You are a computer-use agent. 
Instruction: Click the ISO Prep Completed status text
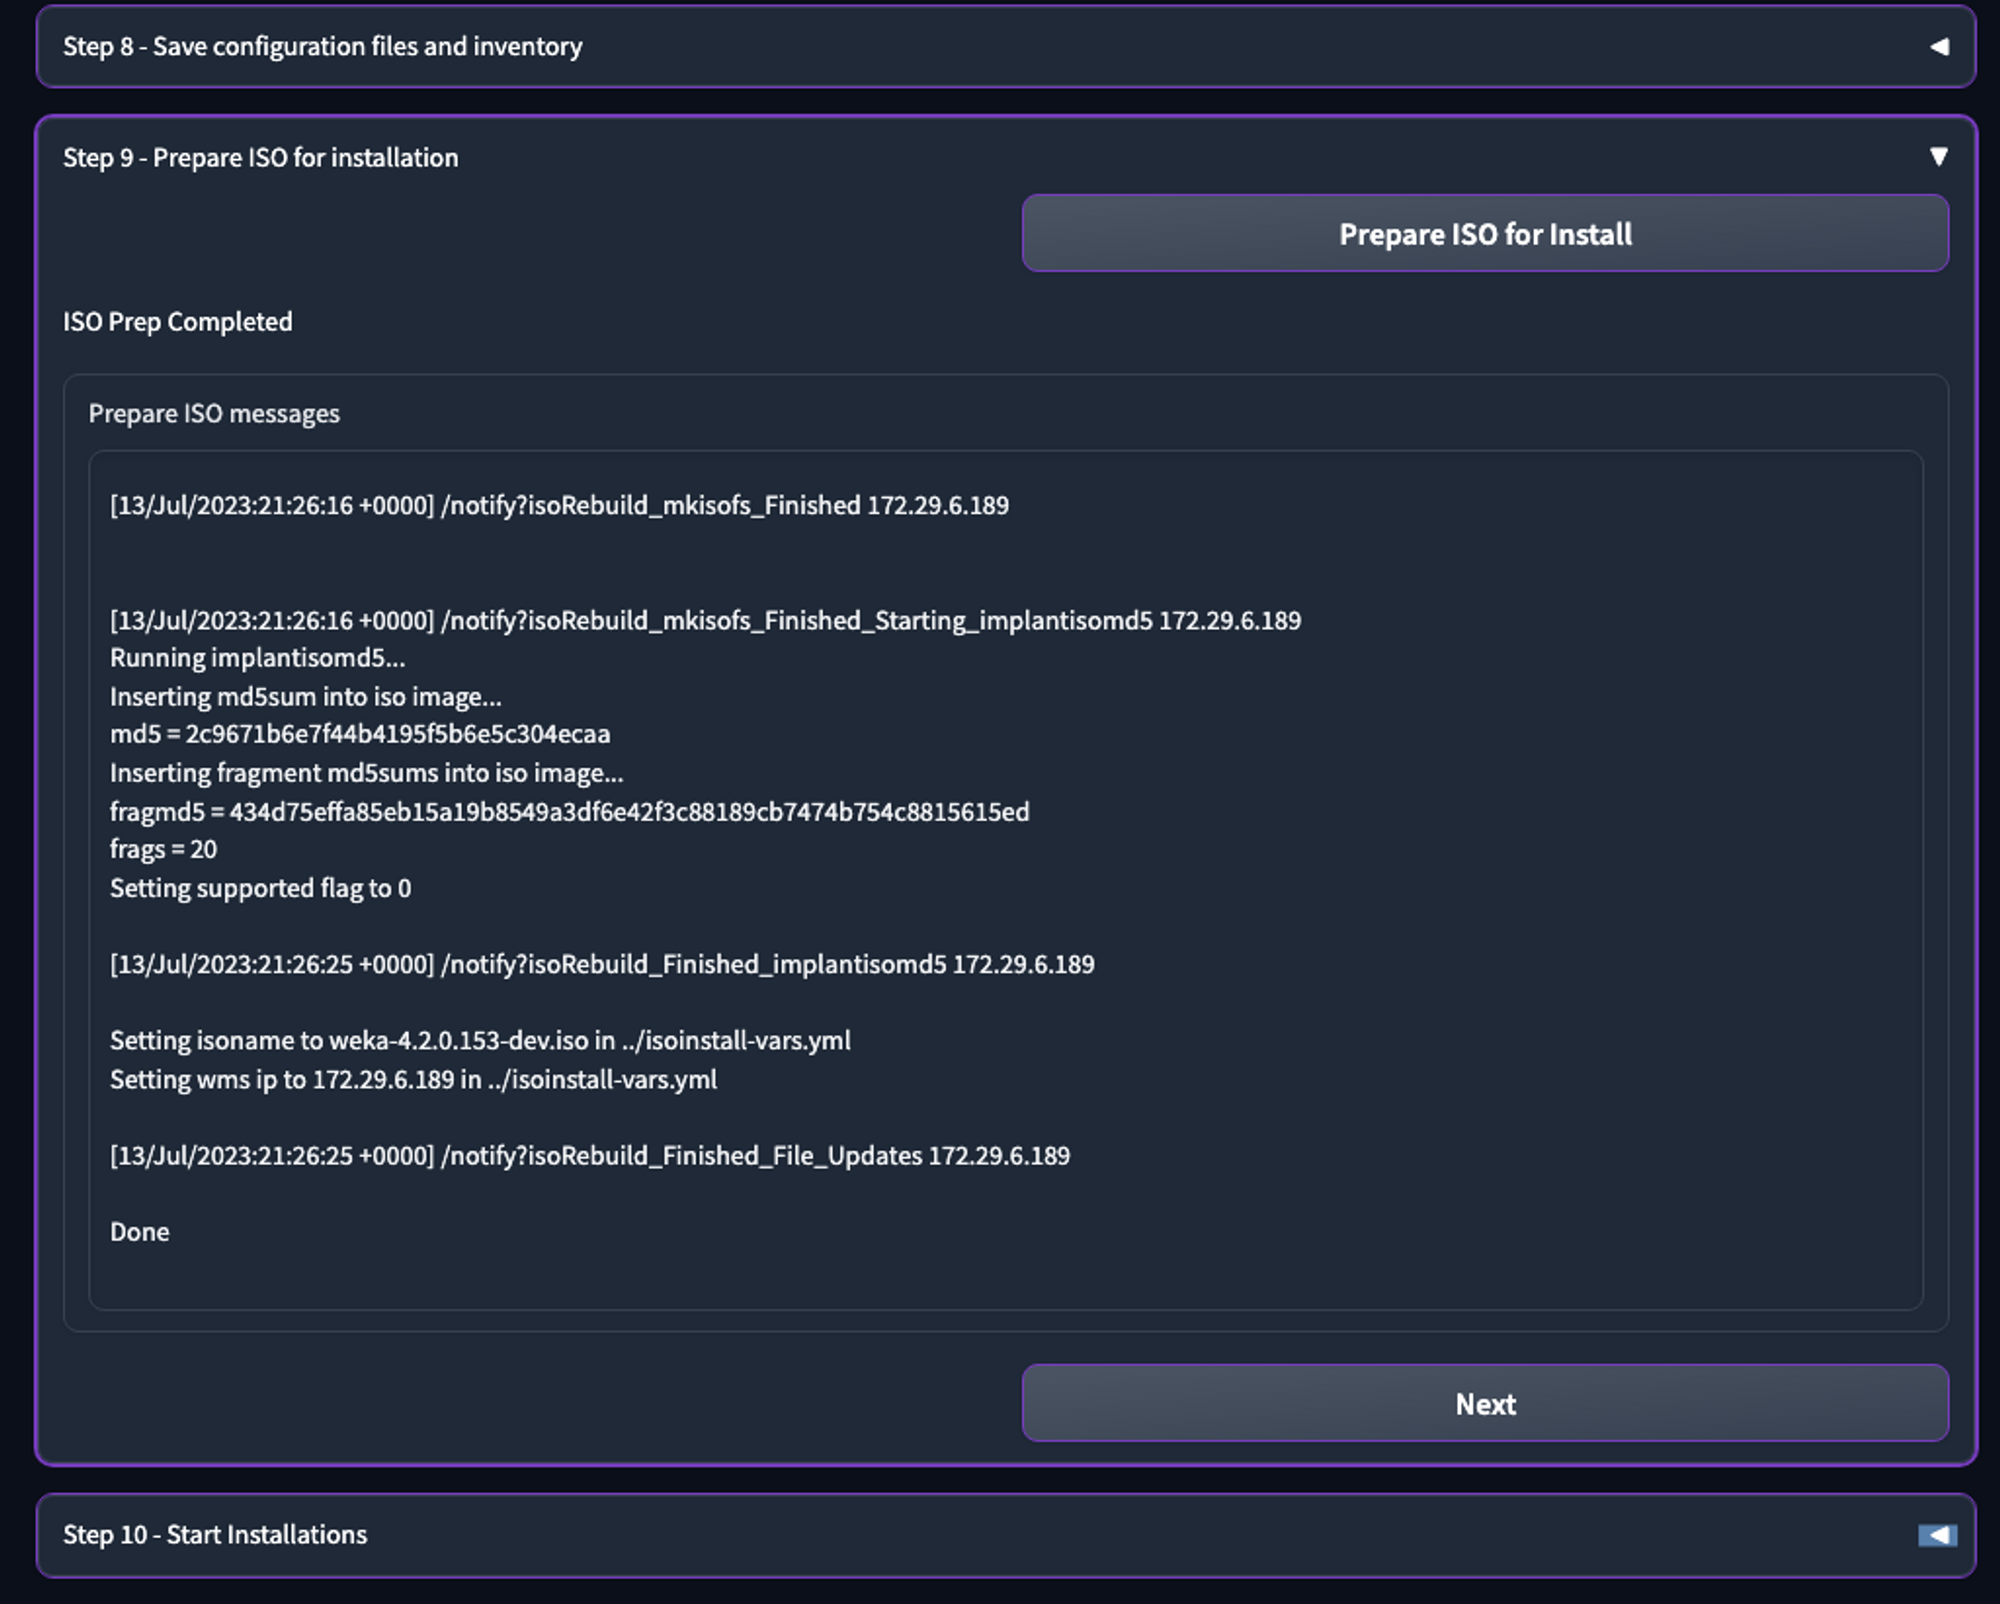[x=178, y=322]
